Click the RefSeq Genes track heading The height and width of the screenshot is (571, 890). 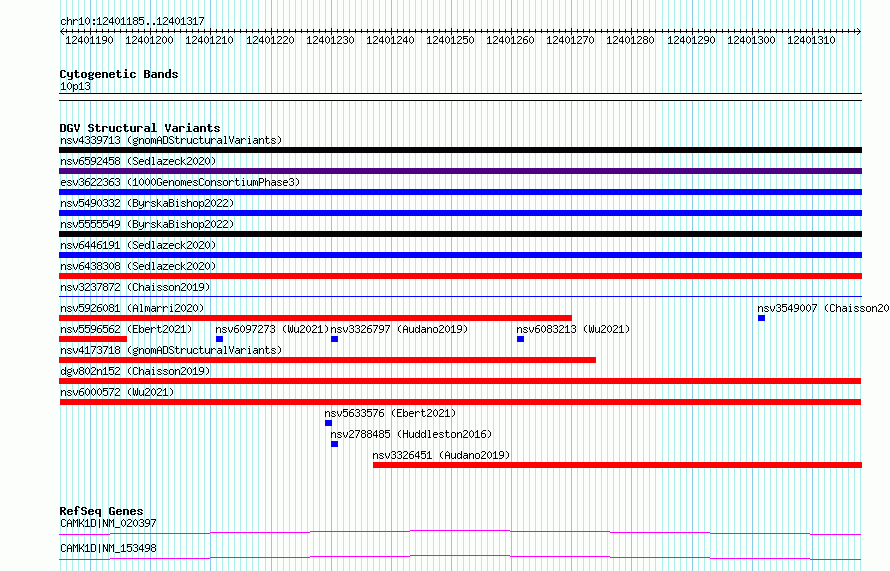point(101,511)
